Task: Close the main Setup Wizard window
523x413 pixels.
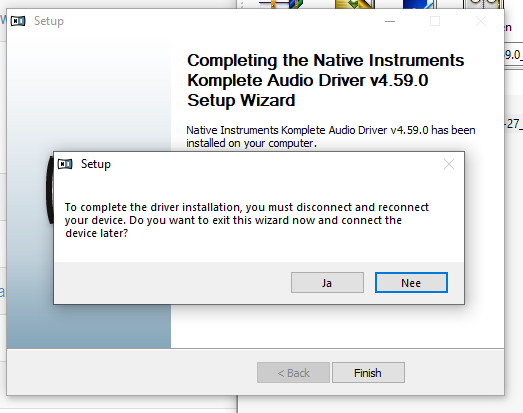Action: (481, 21)
